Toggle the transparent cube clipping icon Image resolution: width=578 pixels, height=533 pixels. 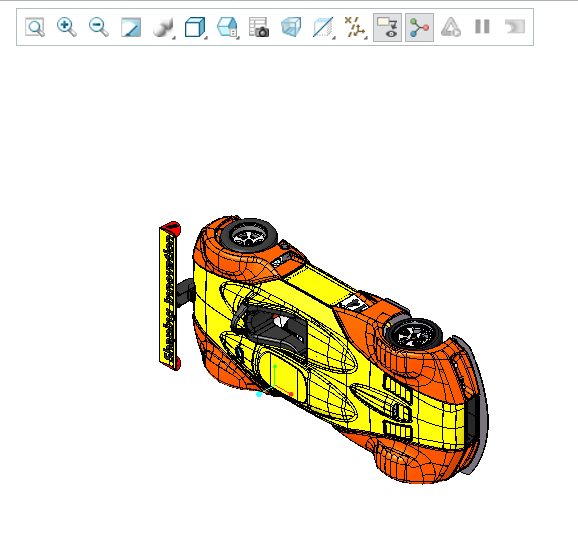(291, 27)
